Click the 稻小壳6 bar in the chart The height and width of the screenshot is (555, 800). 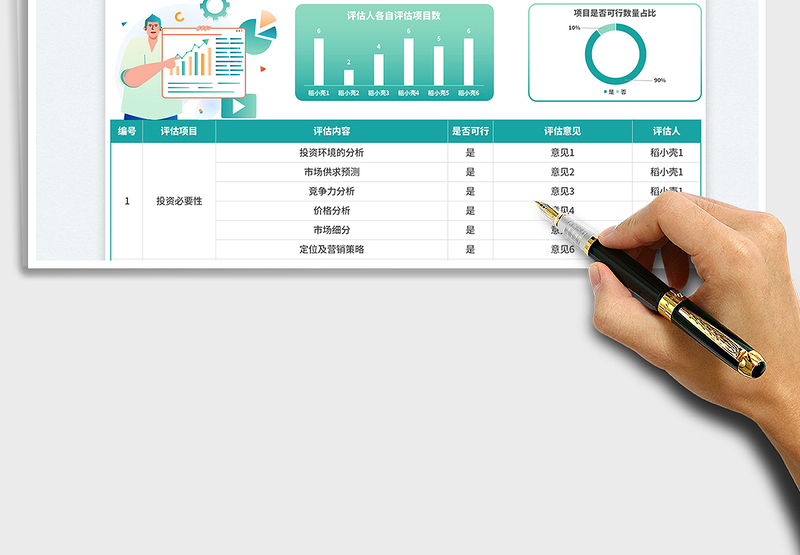click(469, 62)
